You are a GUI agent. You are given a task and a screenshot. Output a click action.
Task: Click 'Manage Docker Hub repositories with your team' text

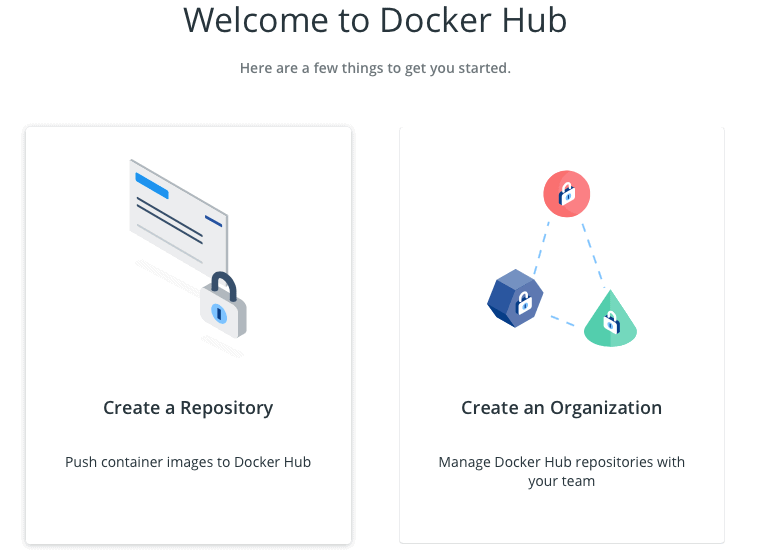click(561, 471)
